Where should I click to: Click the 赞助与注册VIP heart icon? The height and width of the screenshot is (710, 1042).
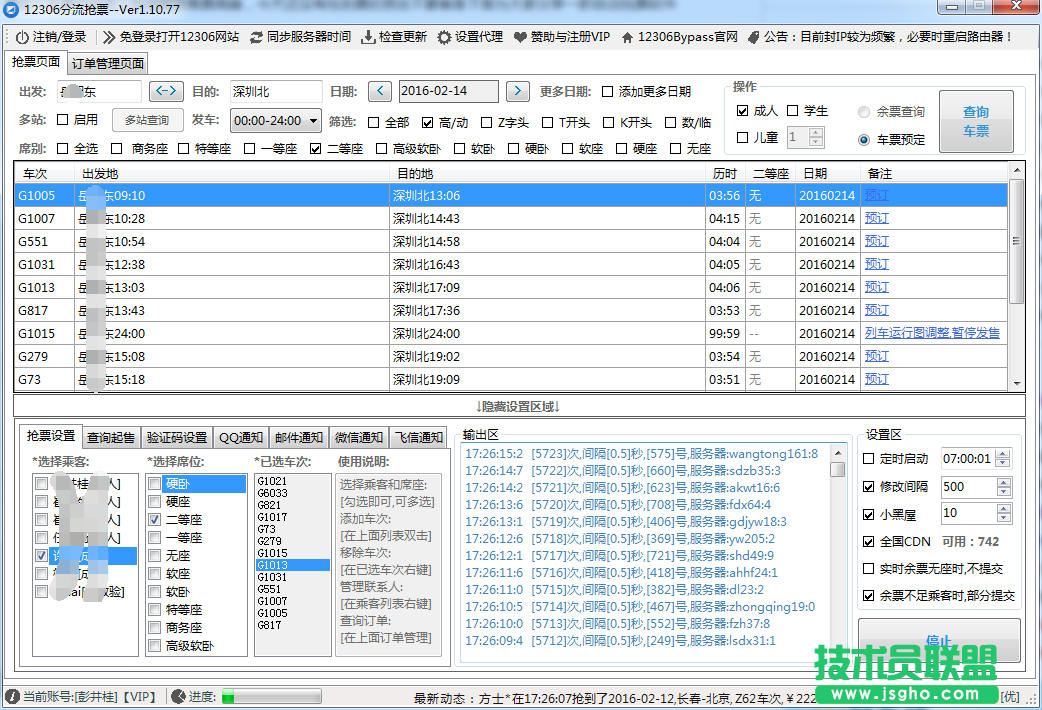pyautogui.click(x=519, y=37)
